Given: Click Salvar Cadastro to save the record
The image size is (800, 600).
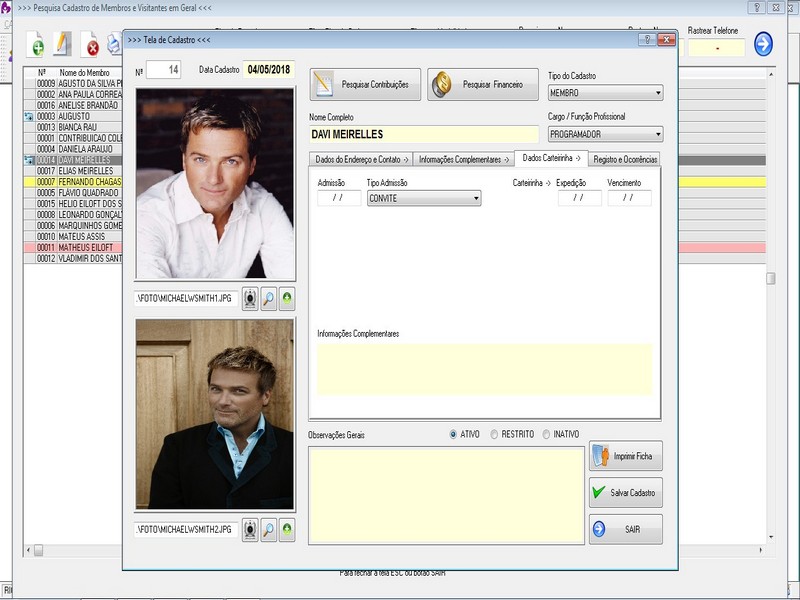Looking at the screenshot, I should point(626,493).
